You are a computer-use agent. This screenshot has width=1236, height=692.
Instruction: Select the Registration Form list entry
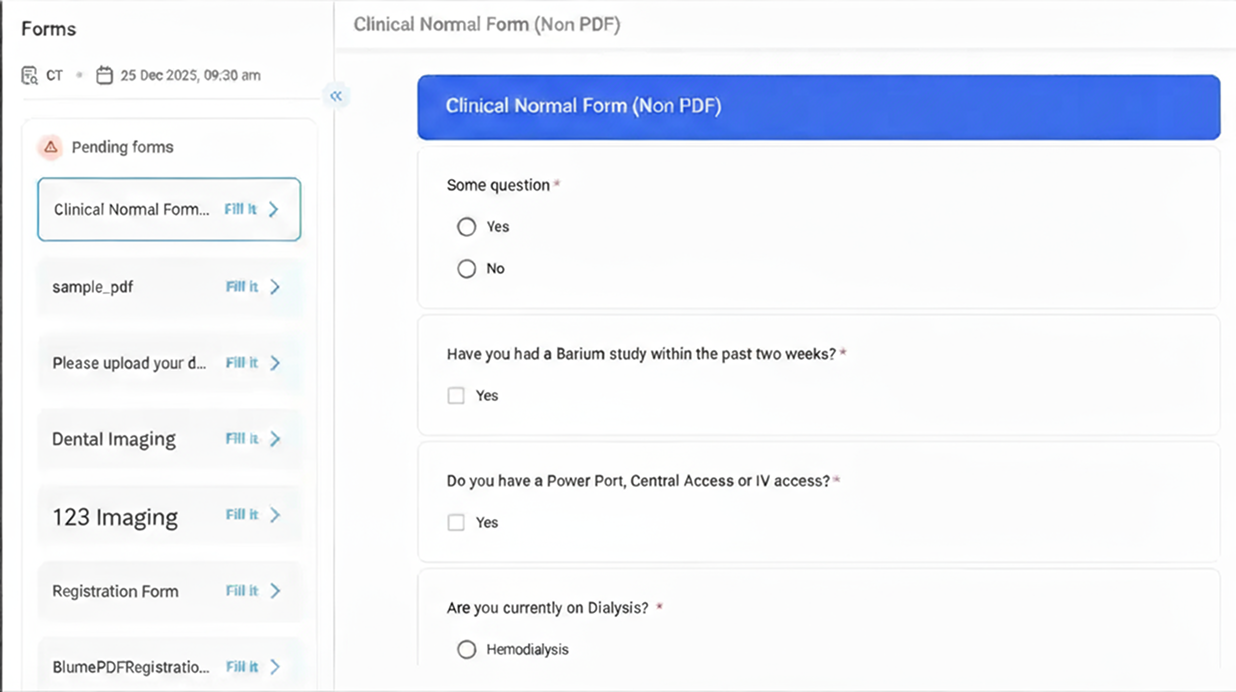[115, 591]
